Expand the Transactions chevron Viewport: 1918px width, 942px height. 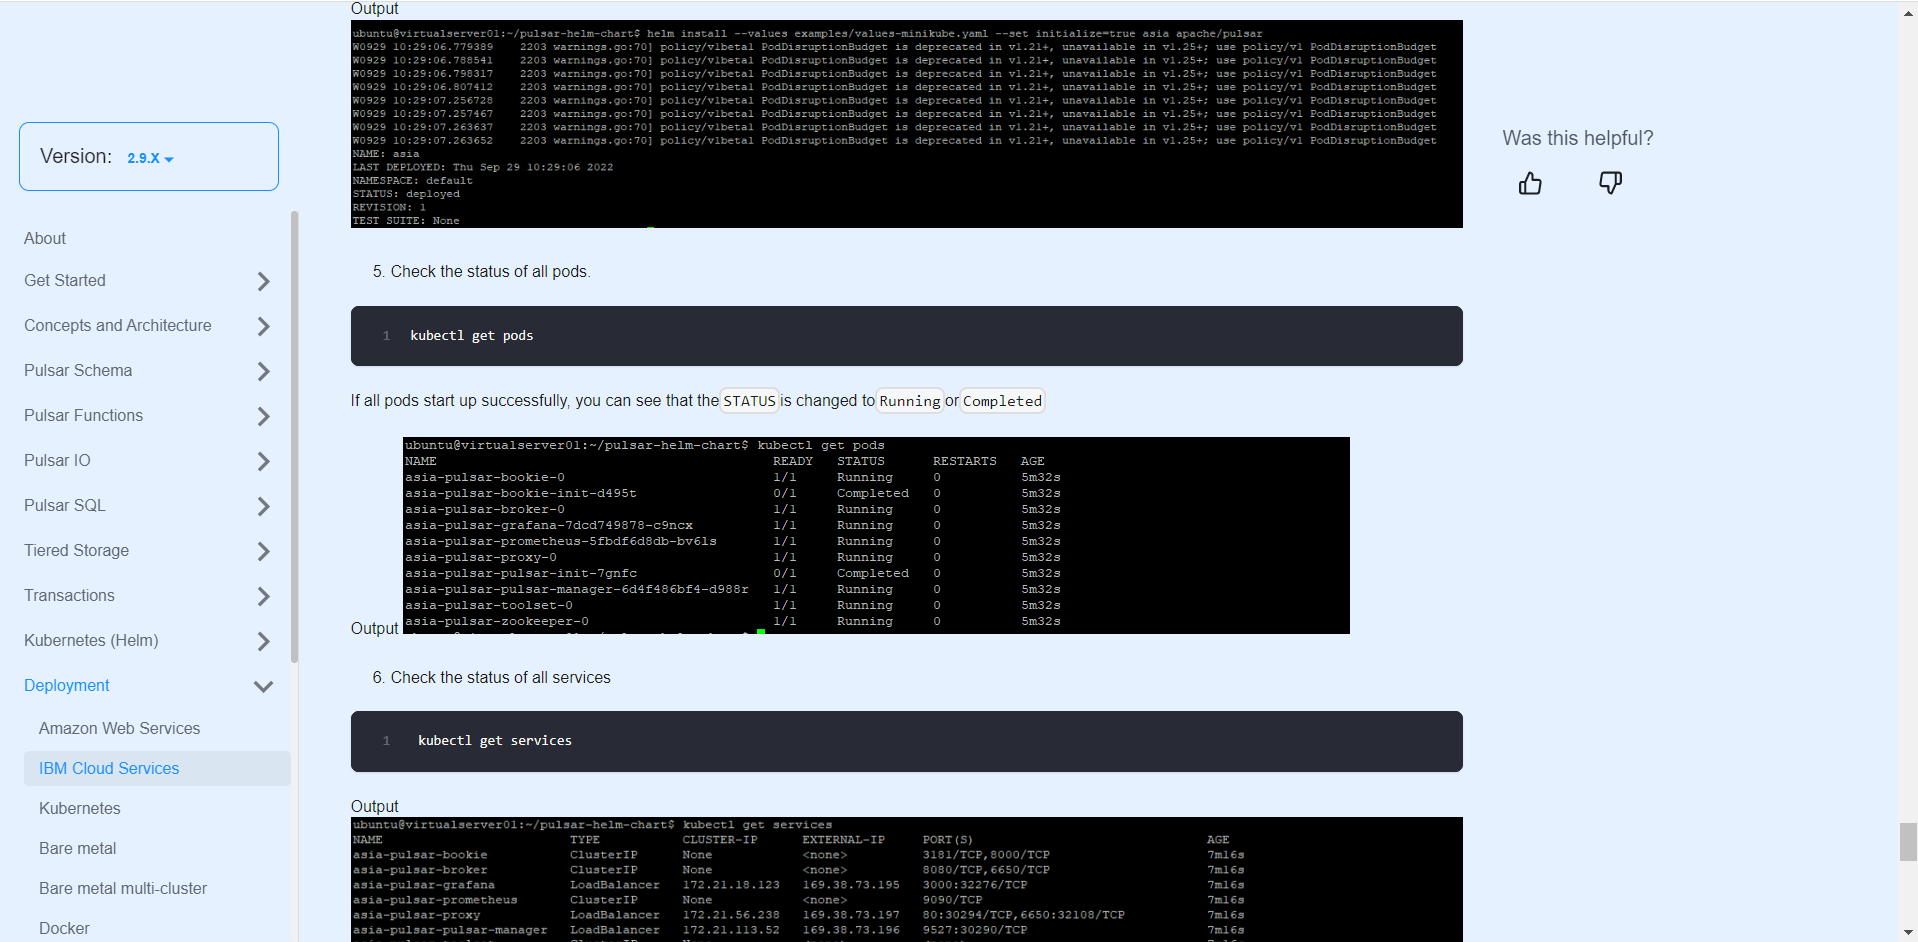263,596
